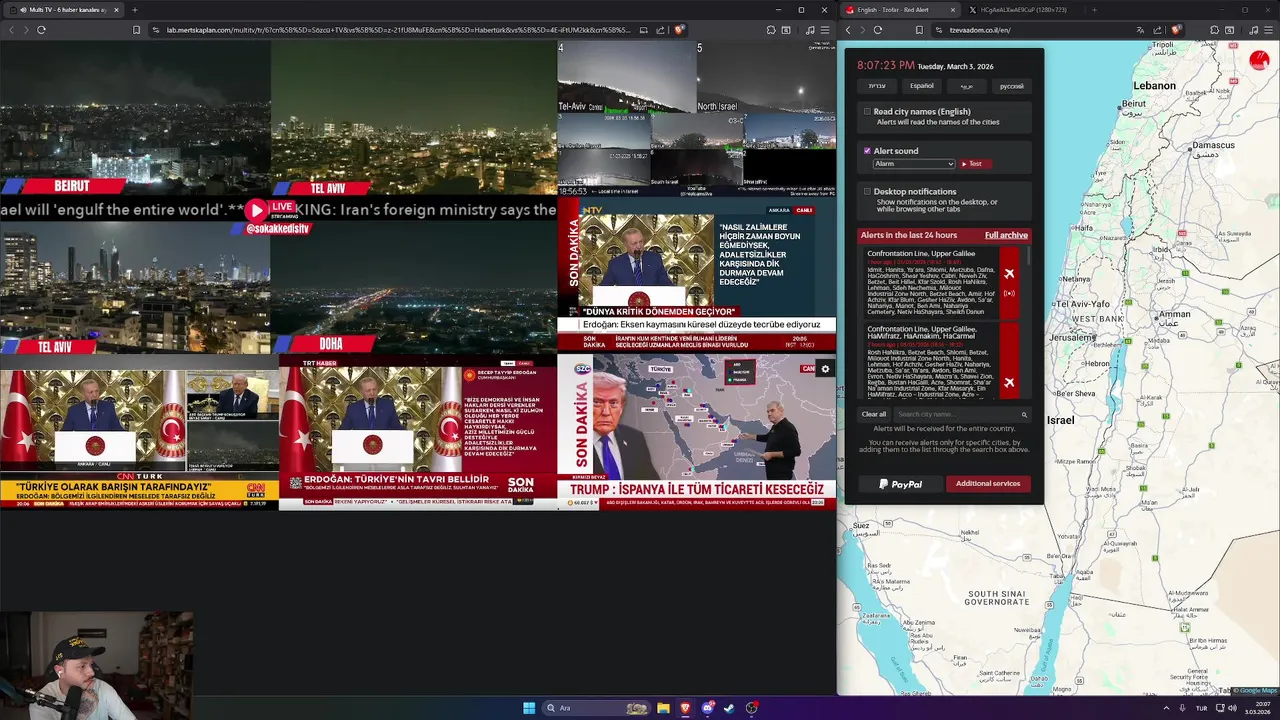Enable the Desktop notifications checkbox
The image size is (1280, 720).
pyautogui.click(x=867, y=191)
